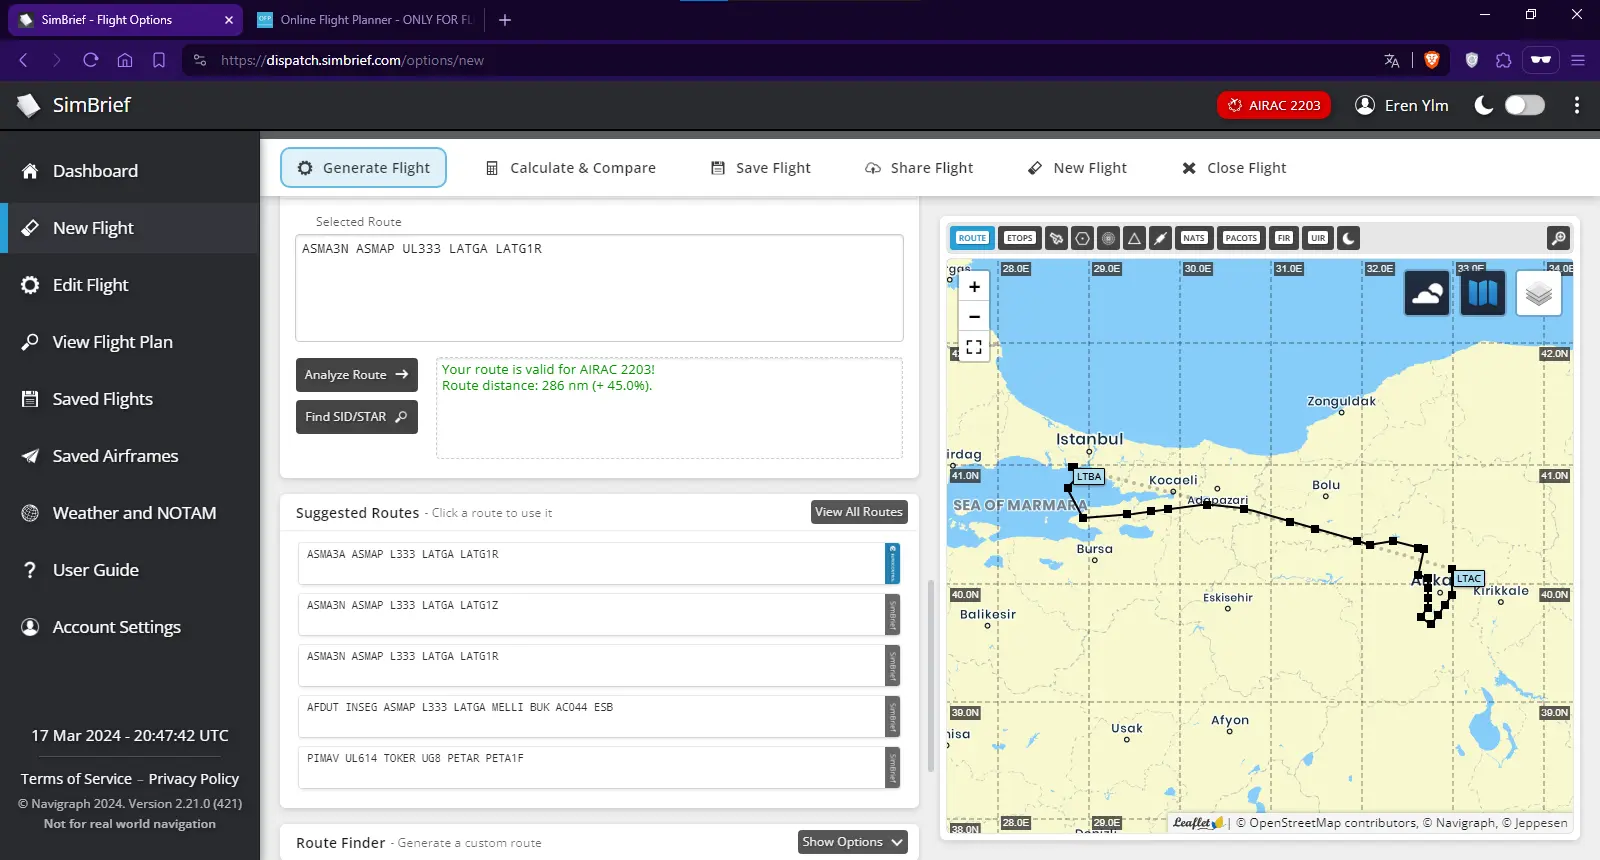Toggle the PACOTS tracks overlay
Viewport: 1600px width, 860px height.
click(x=1241, y=238)
